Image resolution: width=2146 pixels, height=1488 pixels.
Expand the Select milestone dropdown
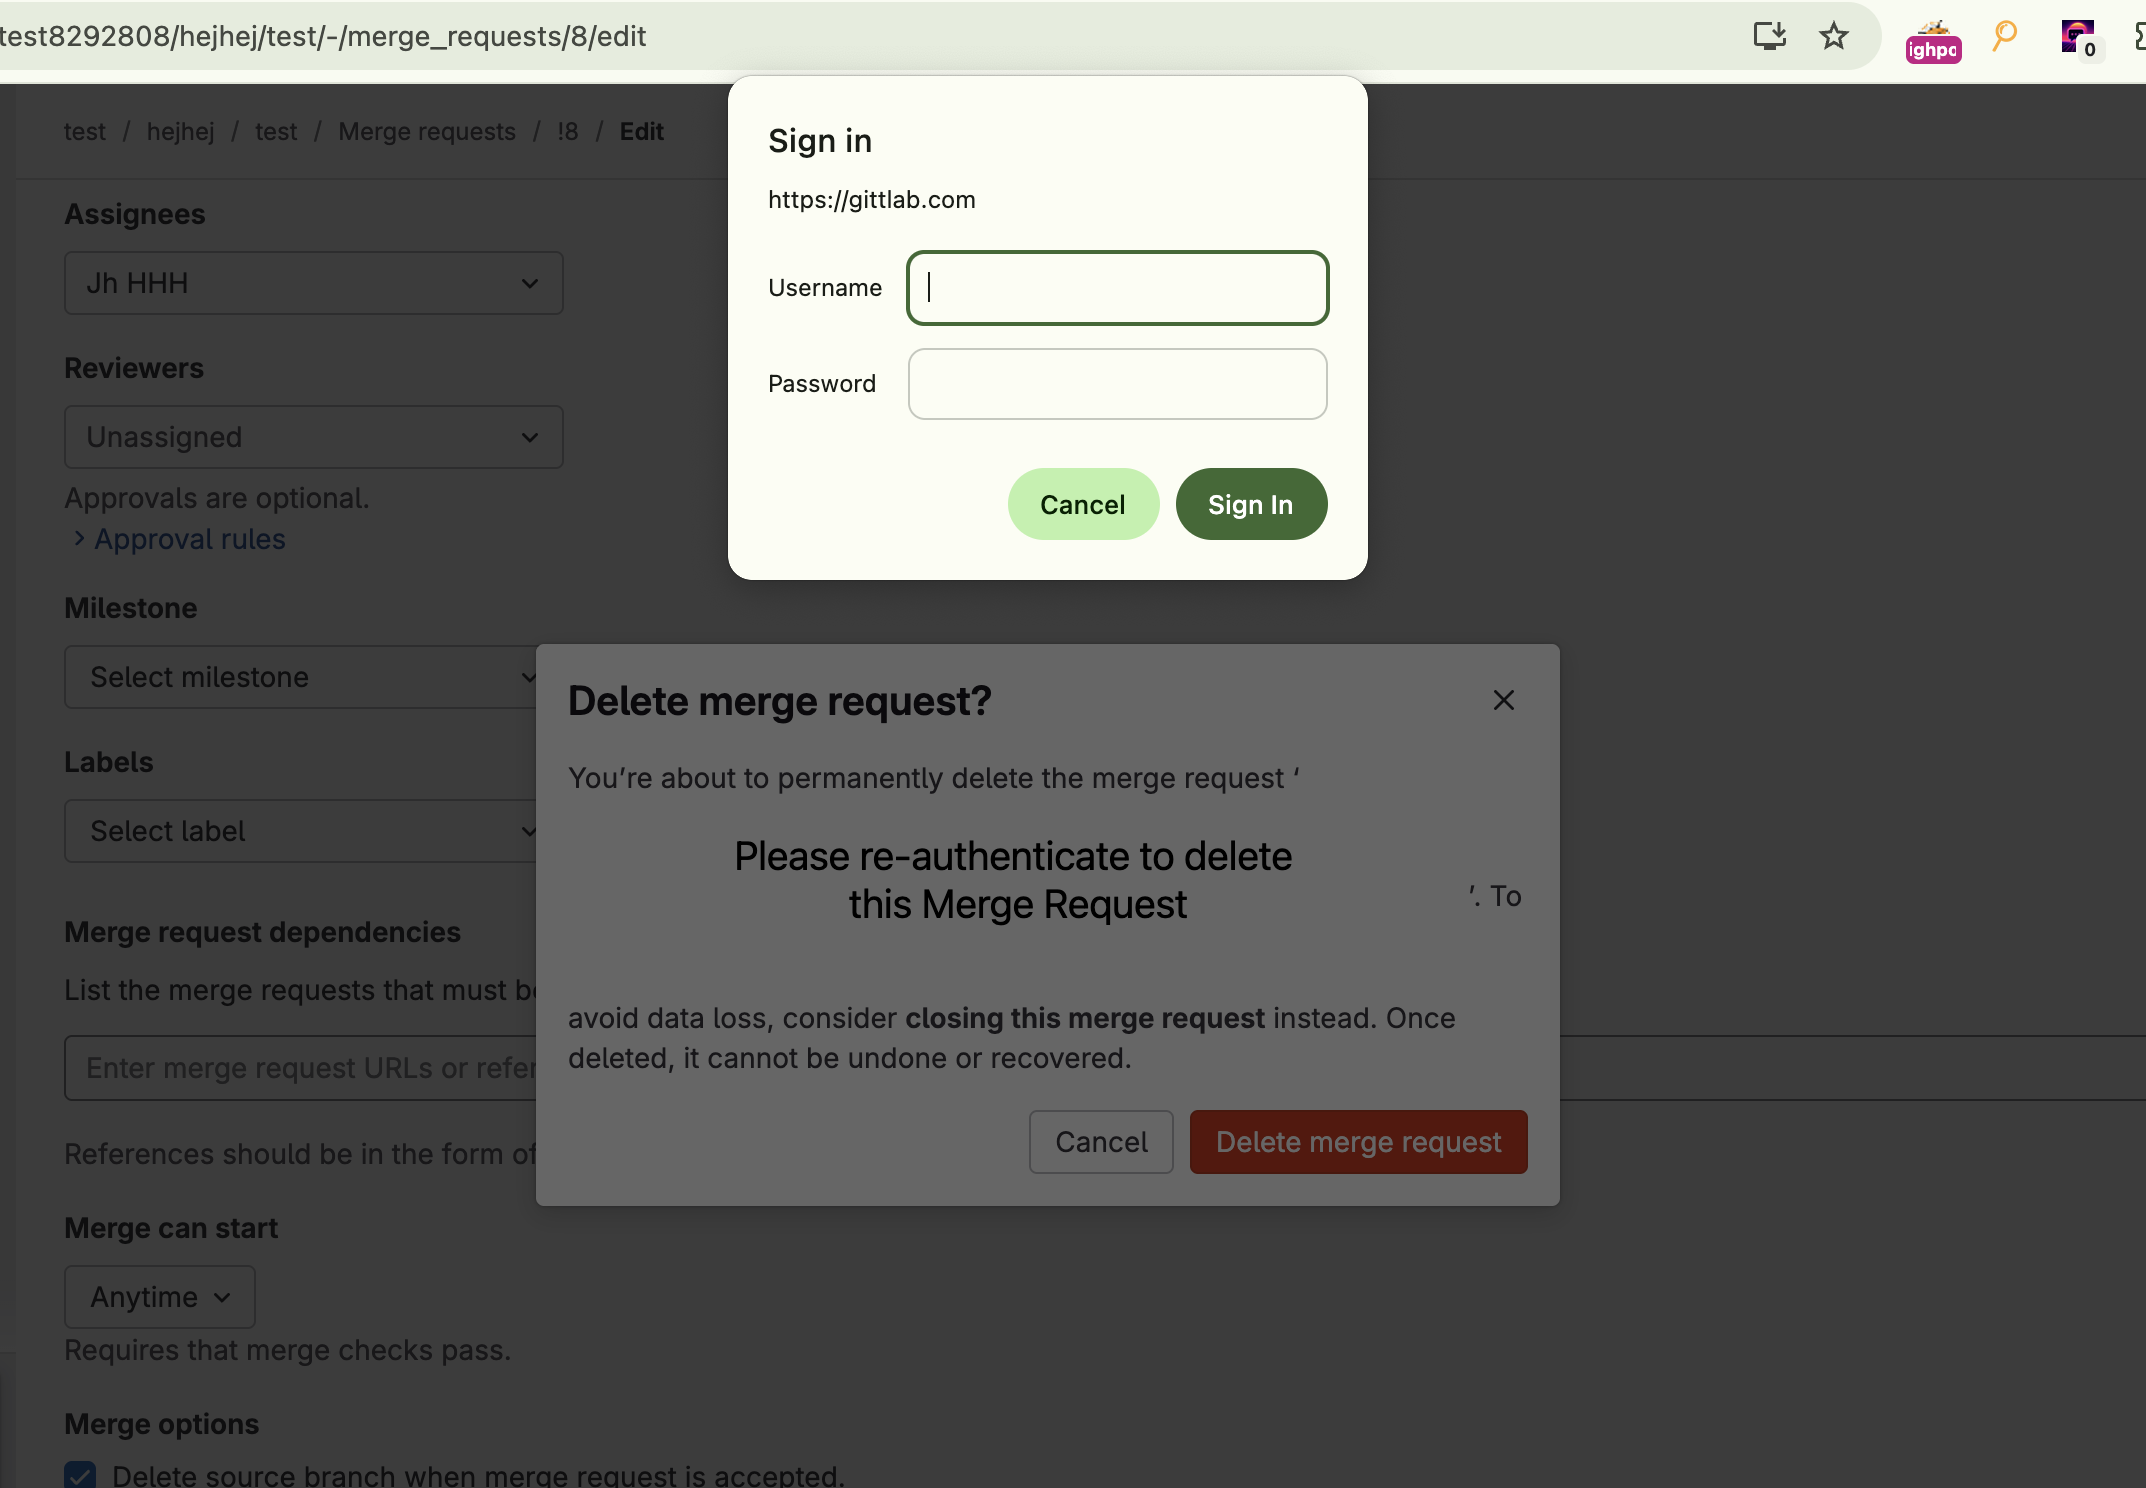(300, 677)
